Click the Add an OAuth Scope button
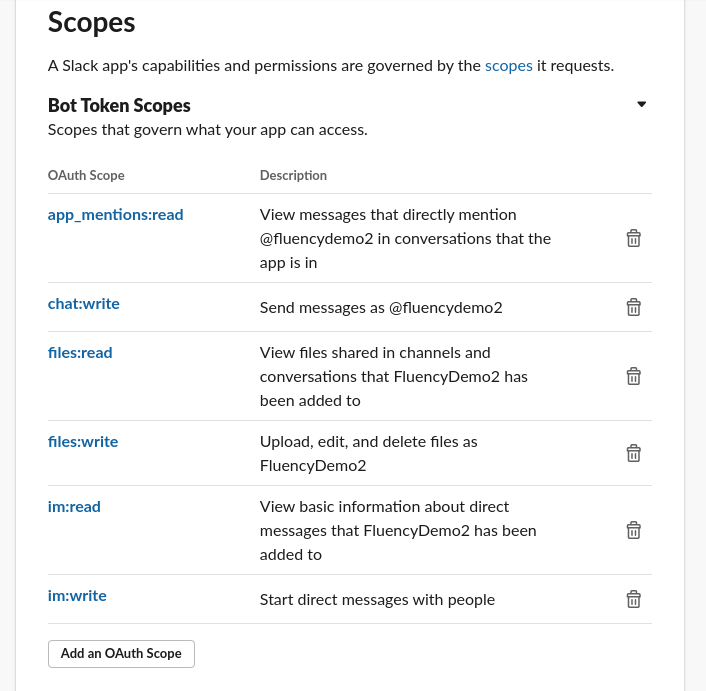 point(121,654)
